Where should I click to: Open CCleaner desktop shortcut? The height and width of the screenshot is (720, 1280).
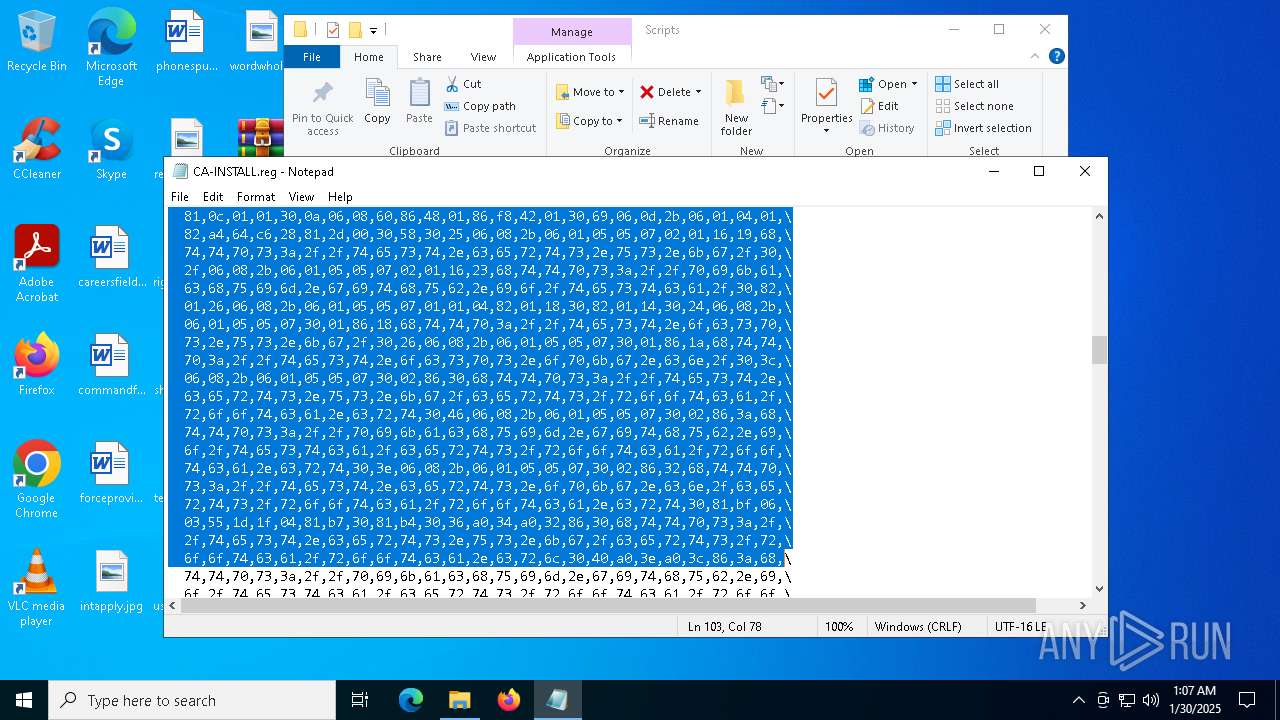37,149
